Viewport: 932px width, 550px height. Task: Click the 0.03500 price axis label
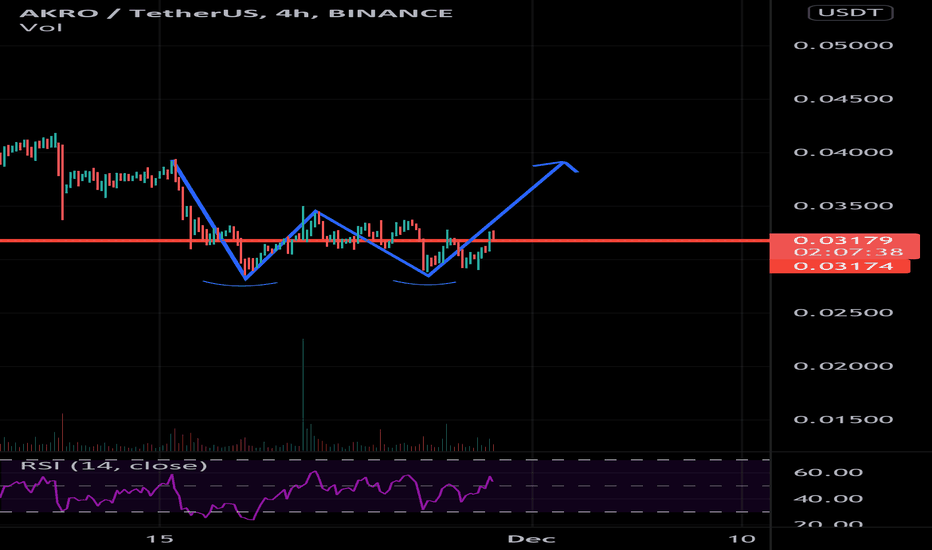[843, 206]
